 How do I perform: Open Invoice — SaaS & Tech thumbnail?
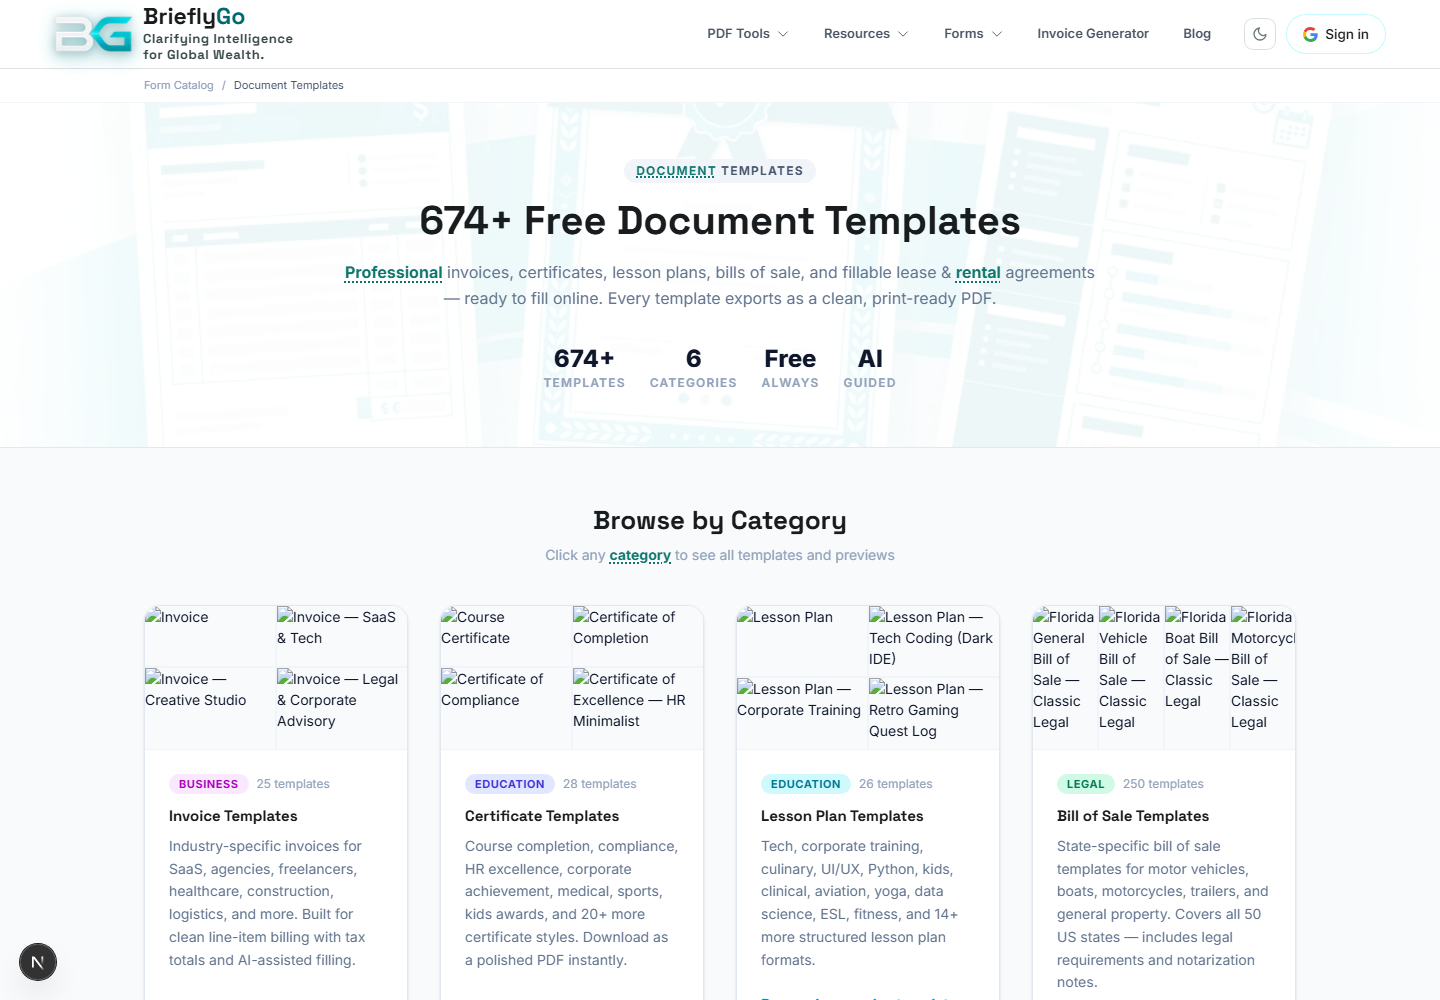point(342,636)
